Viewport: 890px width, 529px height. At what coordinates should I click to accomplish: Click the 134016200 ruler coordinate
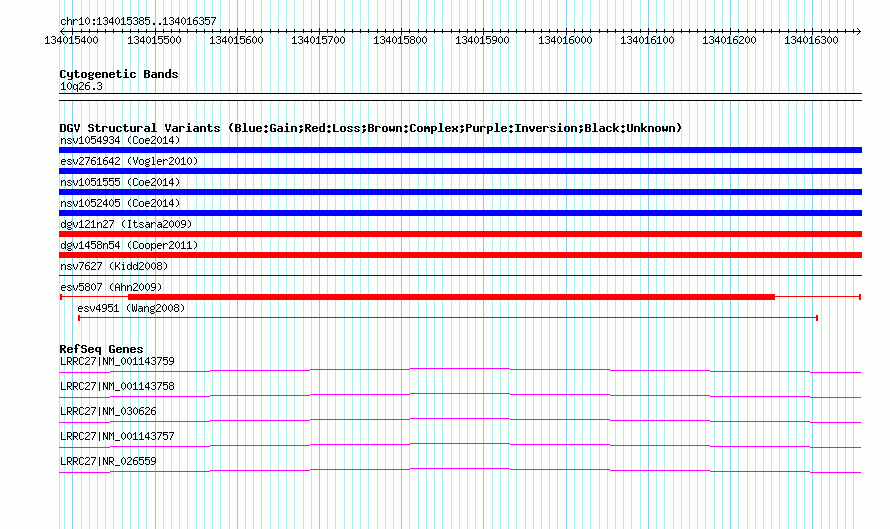pos(729,40)
